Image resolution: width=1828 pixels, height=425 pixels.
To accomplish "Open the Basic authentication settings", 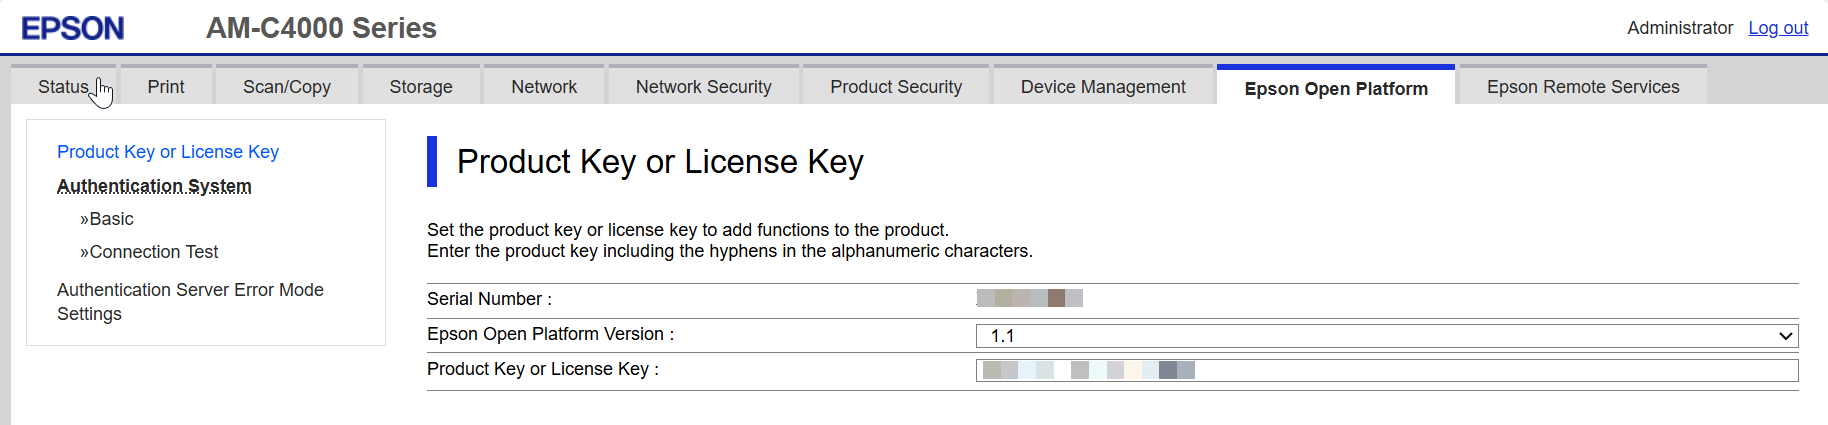I will tap(110, 219).
